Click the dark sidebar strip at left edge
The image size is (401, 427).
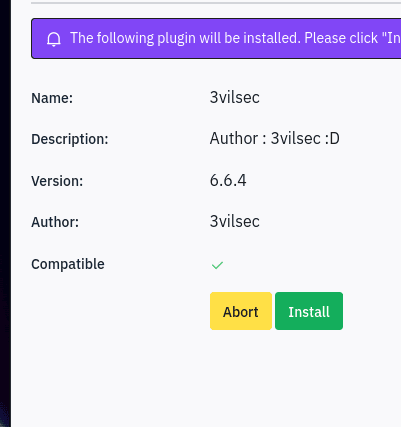coord(5,213)
